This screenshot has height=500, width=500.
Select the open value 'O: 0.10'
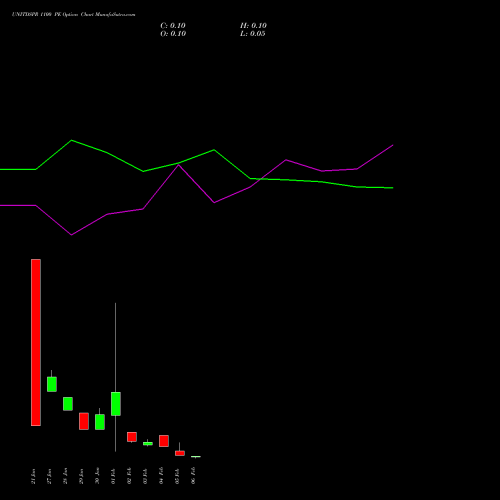click(173, 34)
